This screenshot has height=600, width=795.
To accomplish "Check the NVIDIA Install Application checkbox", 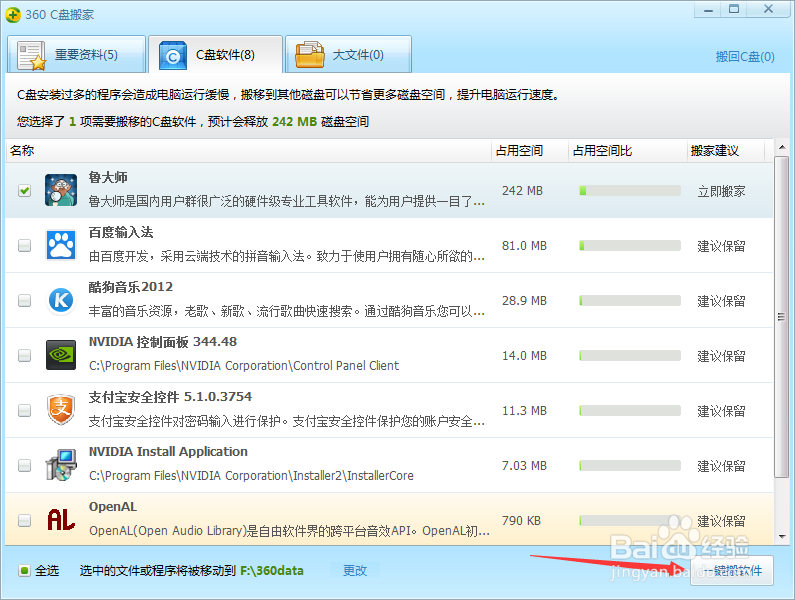I will (x=24, y=465).
